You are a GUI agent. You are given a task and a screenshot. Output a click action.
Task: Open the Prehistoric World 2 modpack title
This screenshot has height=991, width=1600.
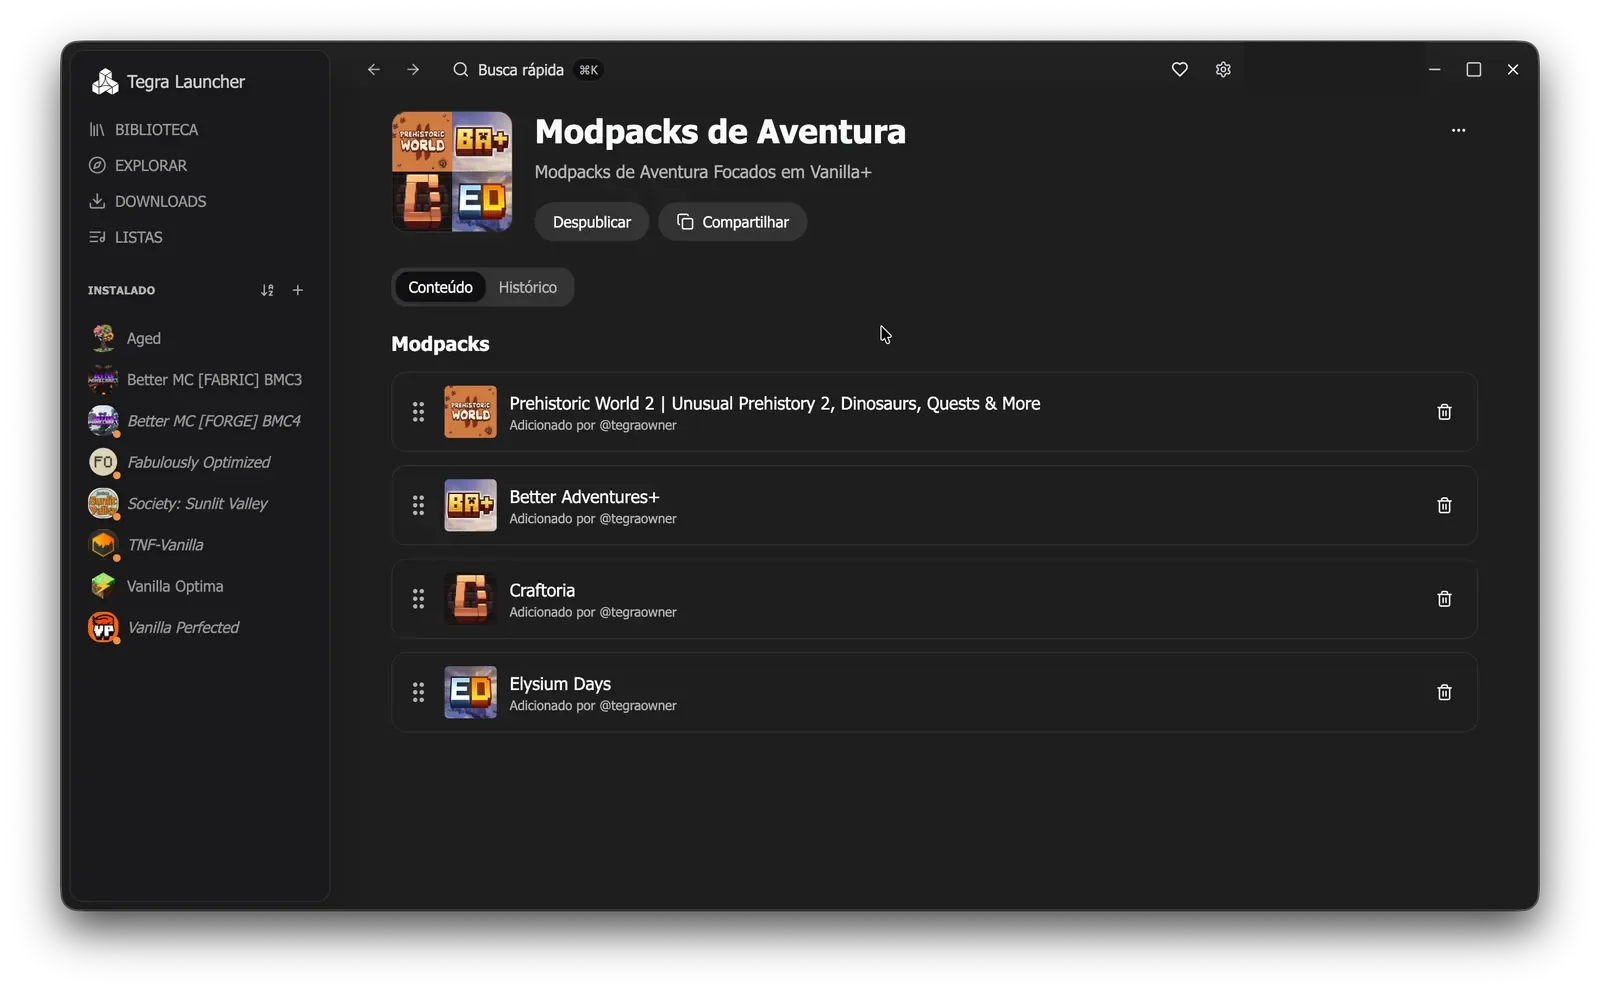pos(775,404)
